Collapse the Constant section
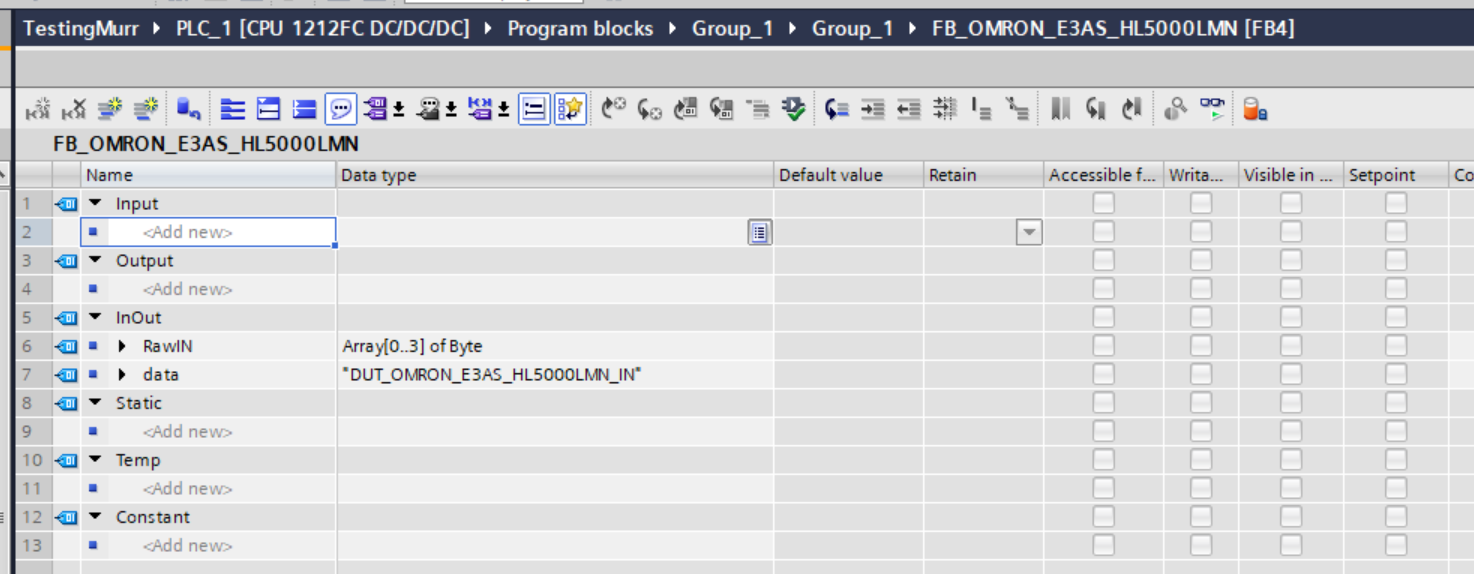Viewport: 1474px width, 574px height. tap(95, 517)
